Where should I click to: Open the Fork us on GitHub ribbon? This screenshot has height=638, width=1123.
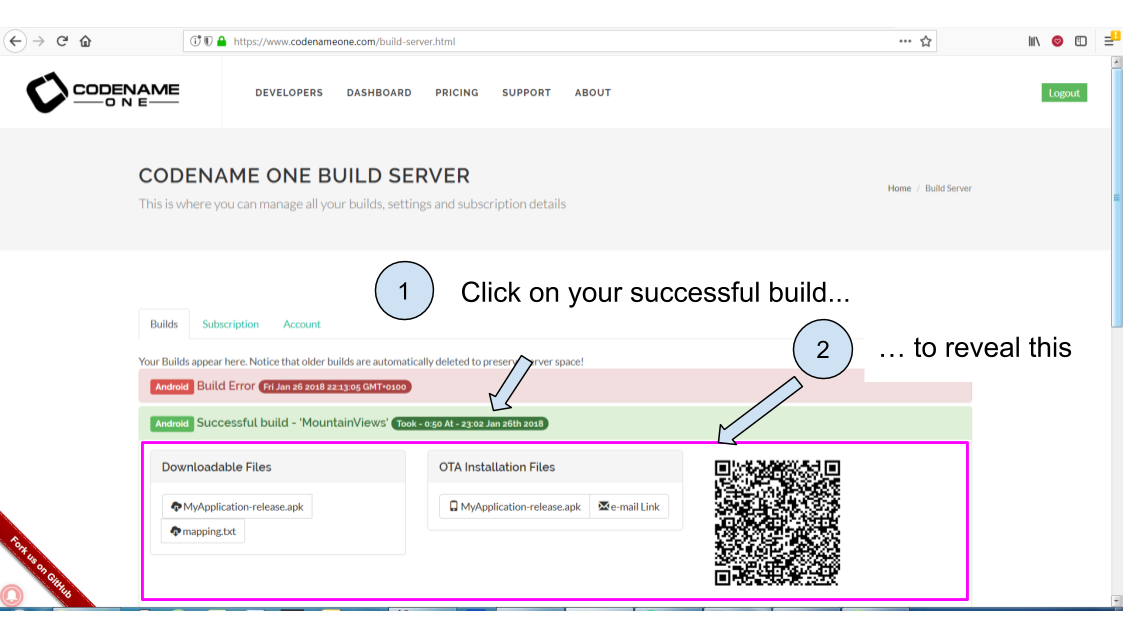coord(43,566)
